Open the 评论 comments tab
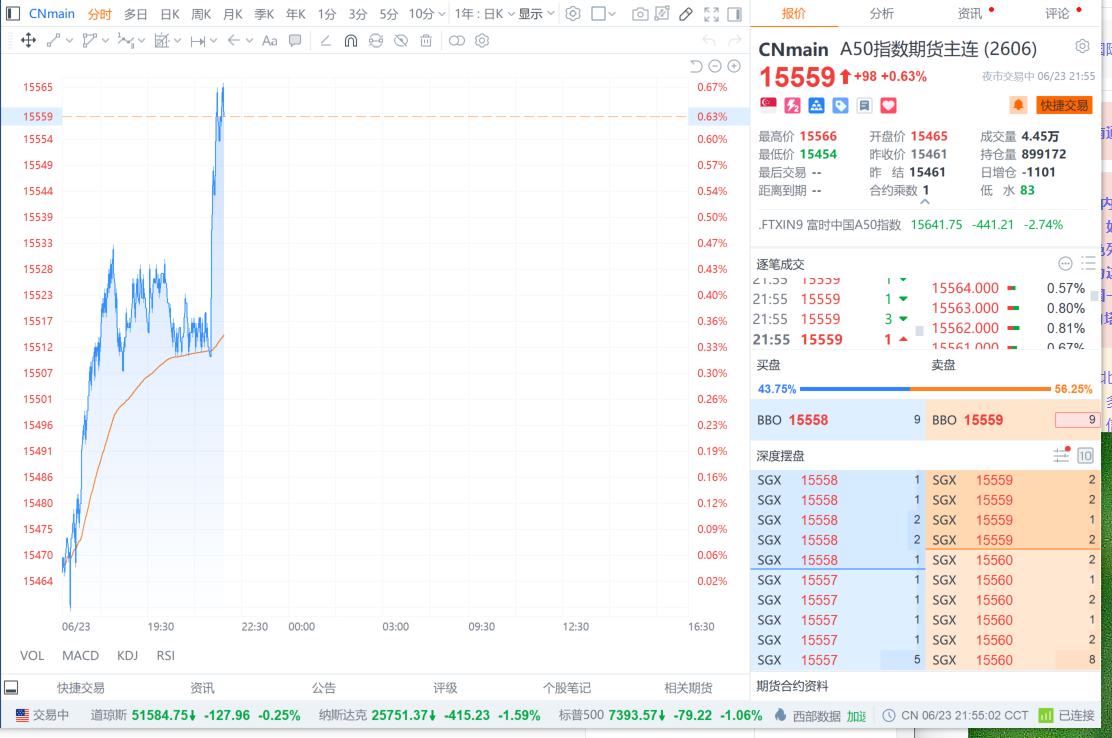 [x=1057, y=13]
